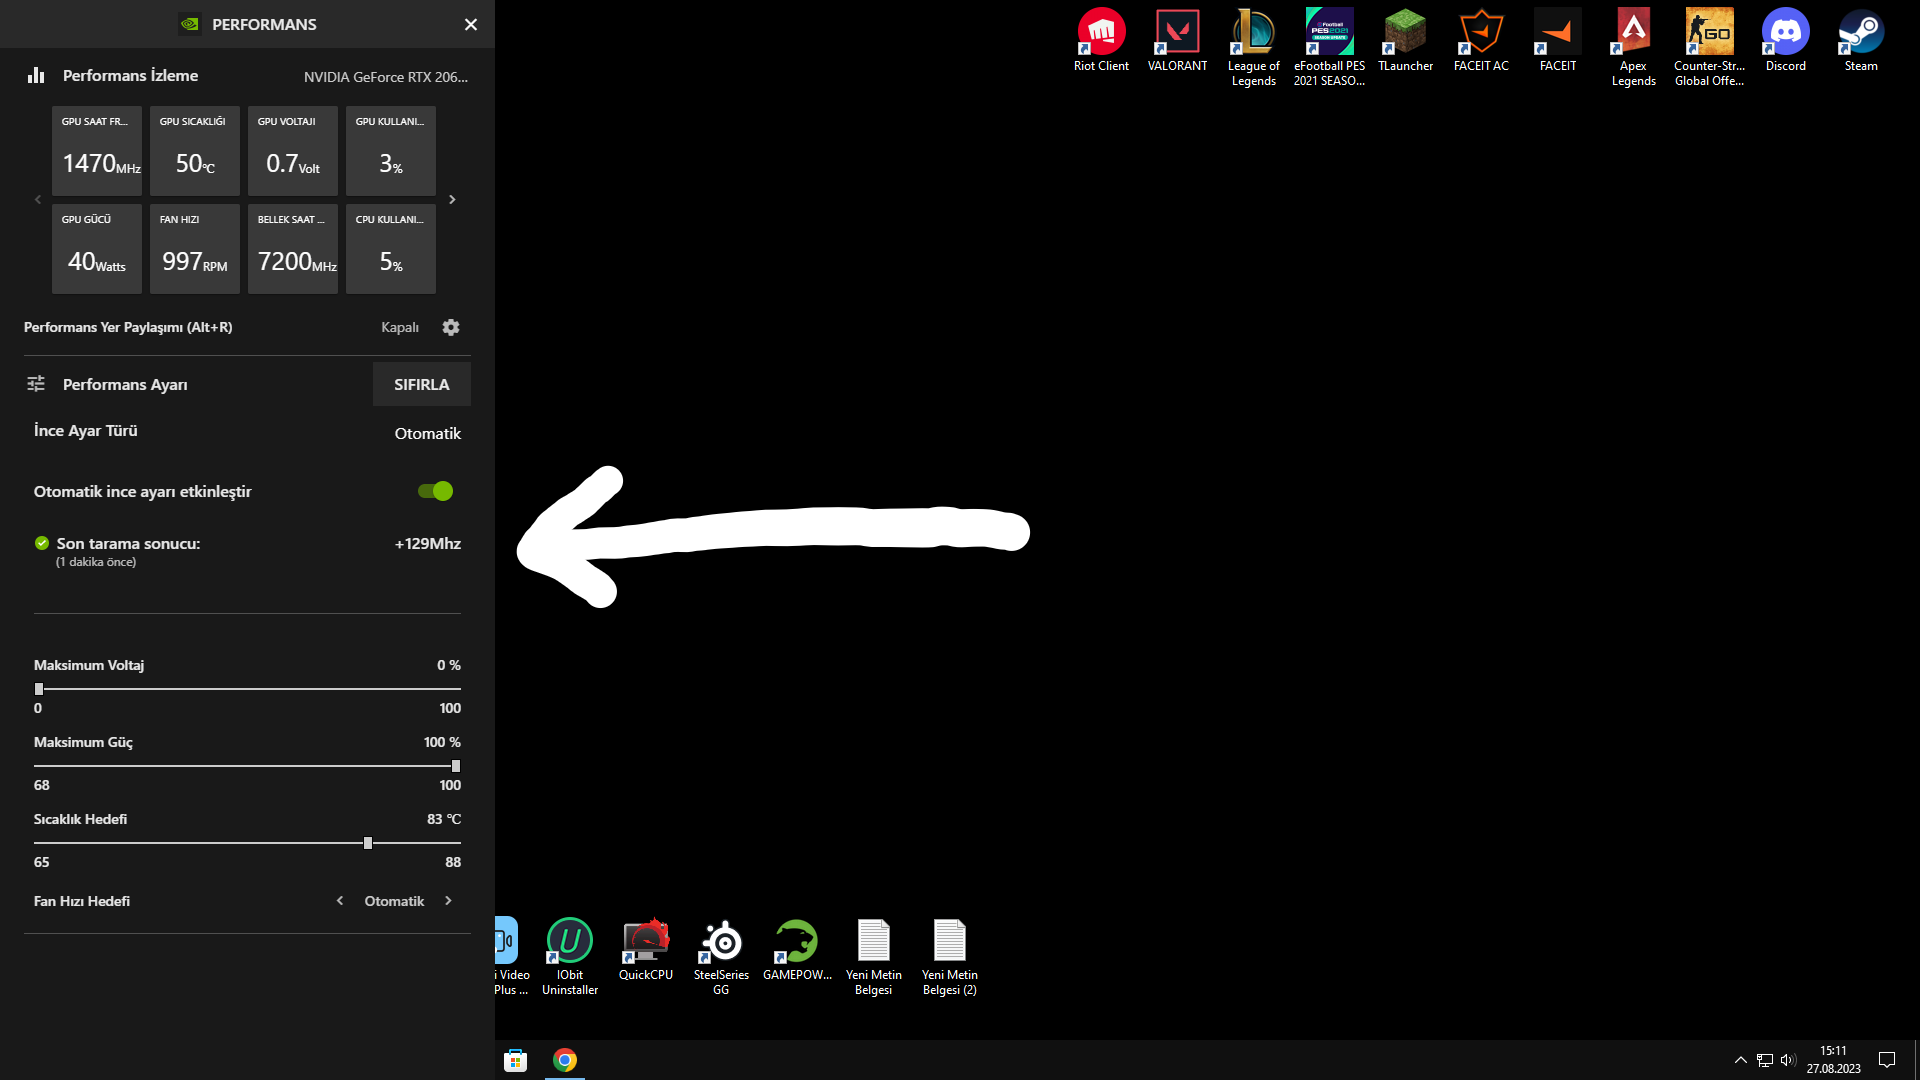The height and width of the screenshot is (1080, 1920).
Task: Open the Steam desktop shortcut
Action: coord(1860,33)
